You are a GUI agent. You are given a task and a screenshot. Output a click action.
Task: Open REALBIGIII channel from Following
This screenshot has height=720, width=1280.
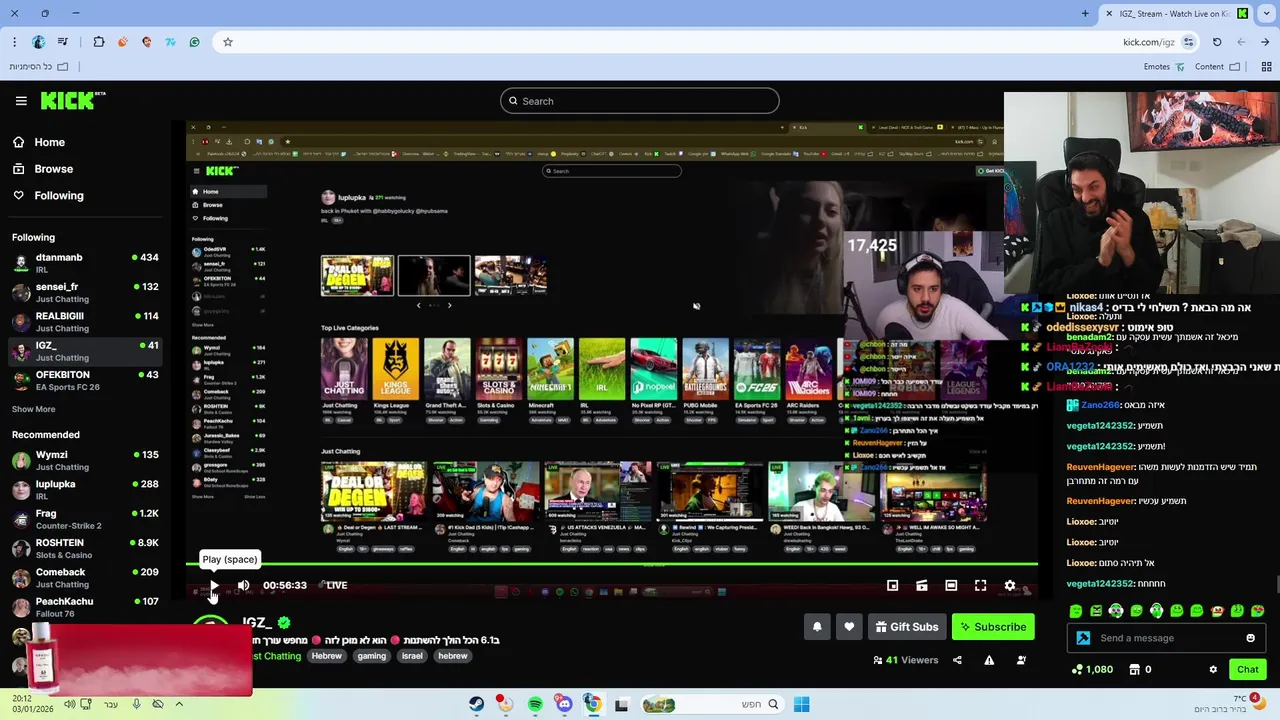pos(85,322)
